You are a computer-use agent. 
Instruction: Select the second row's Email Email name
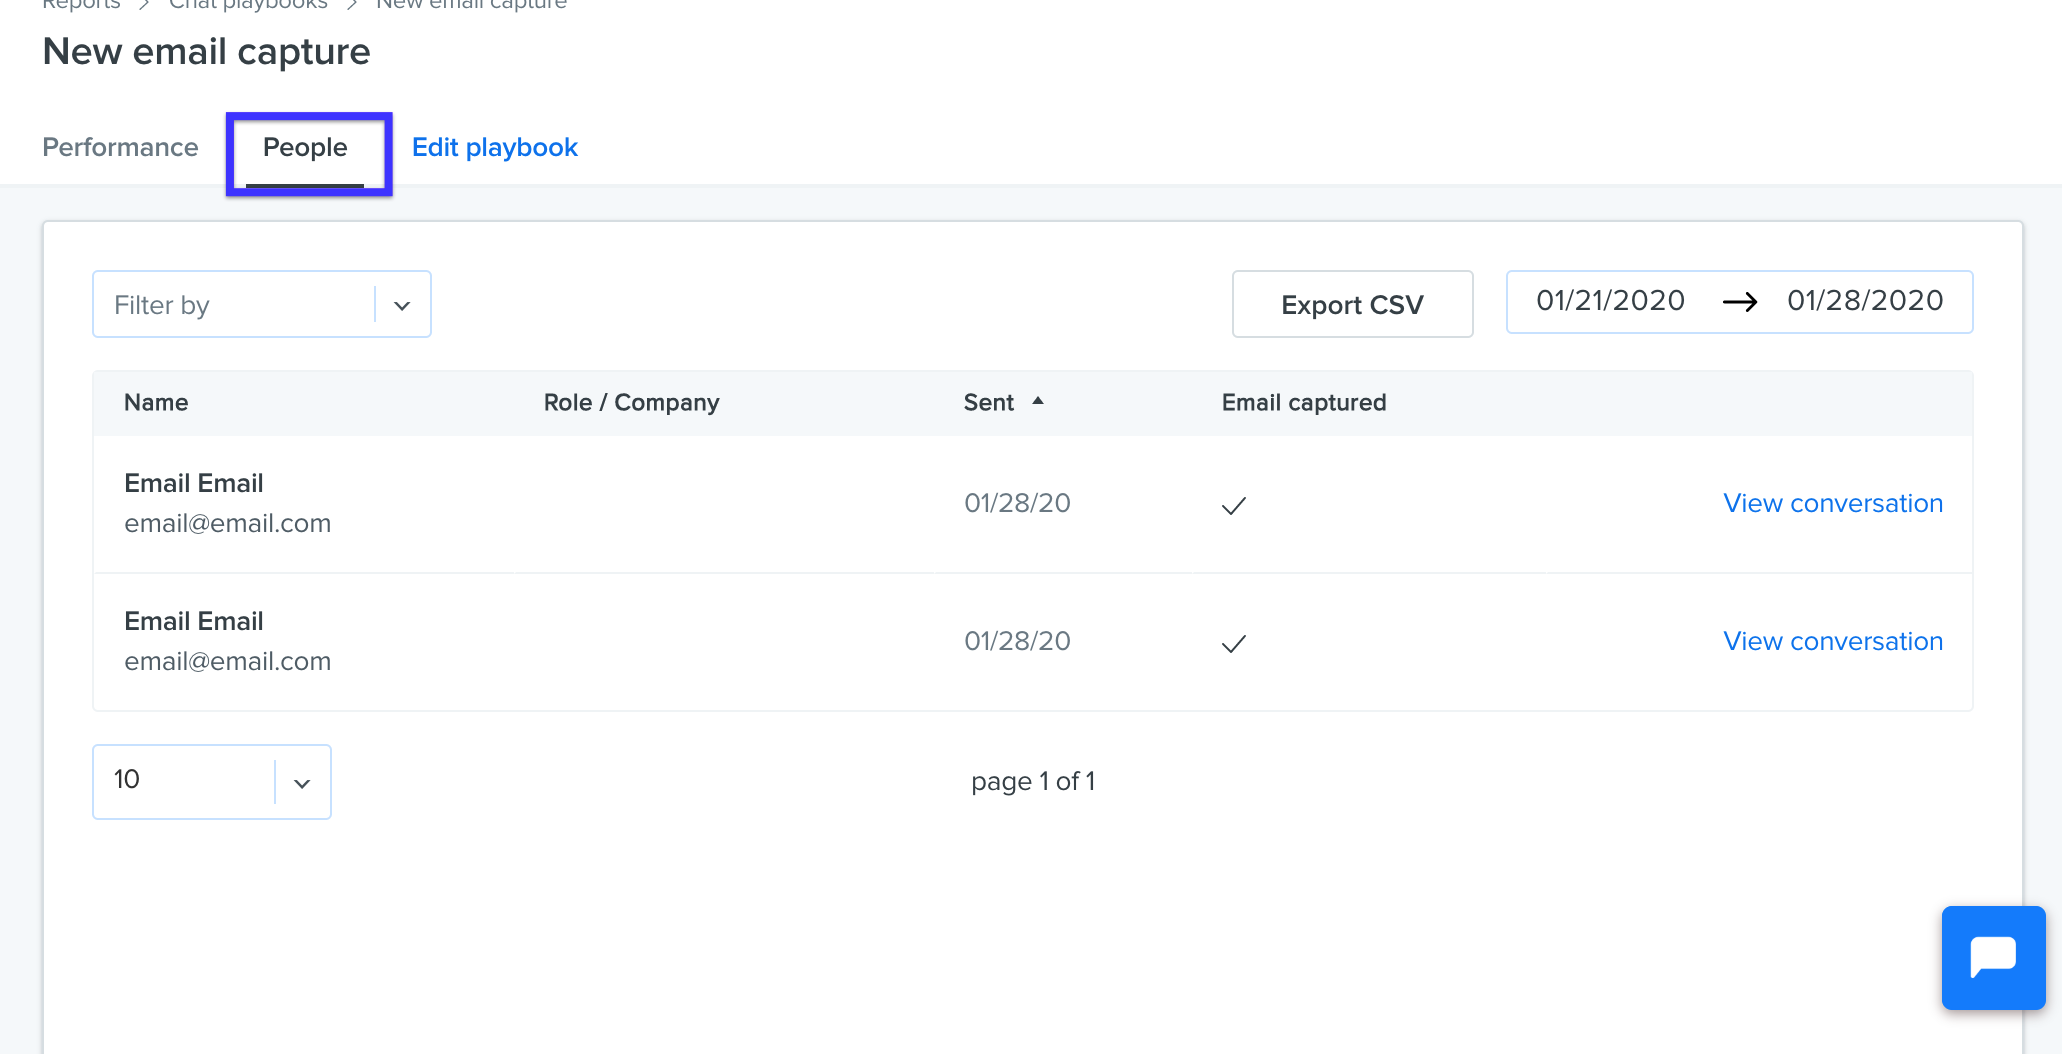[x=194, y=621]
